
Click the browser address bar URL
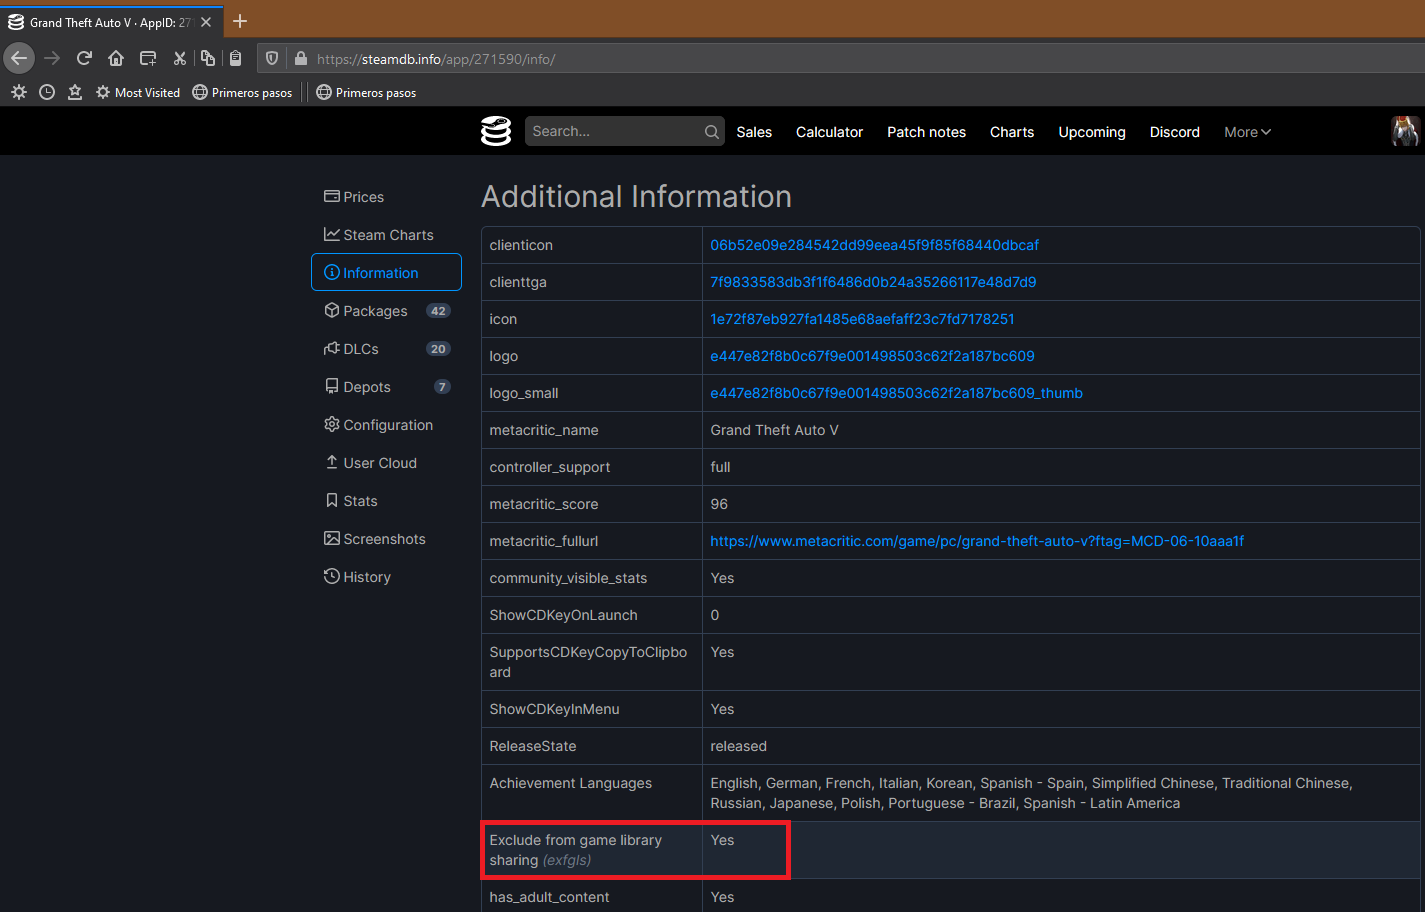point(436,59)
